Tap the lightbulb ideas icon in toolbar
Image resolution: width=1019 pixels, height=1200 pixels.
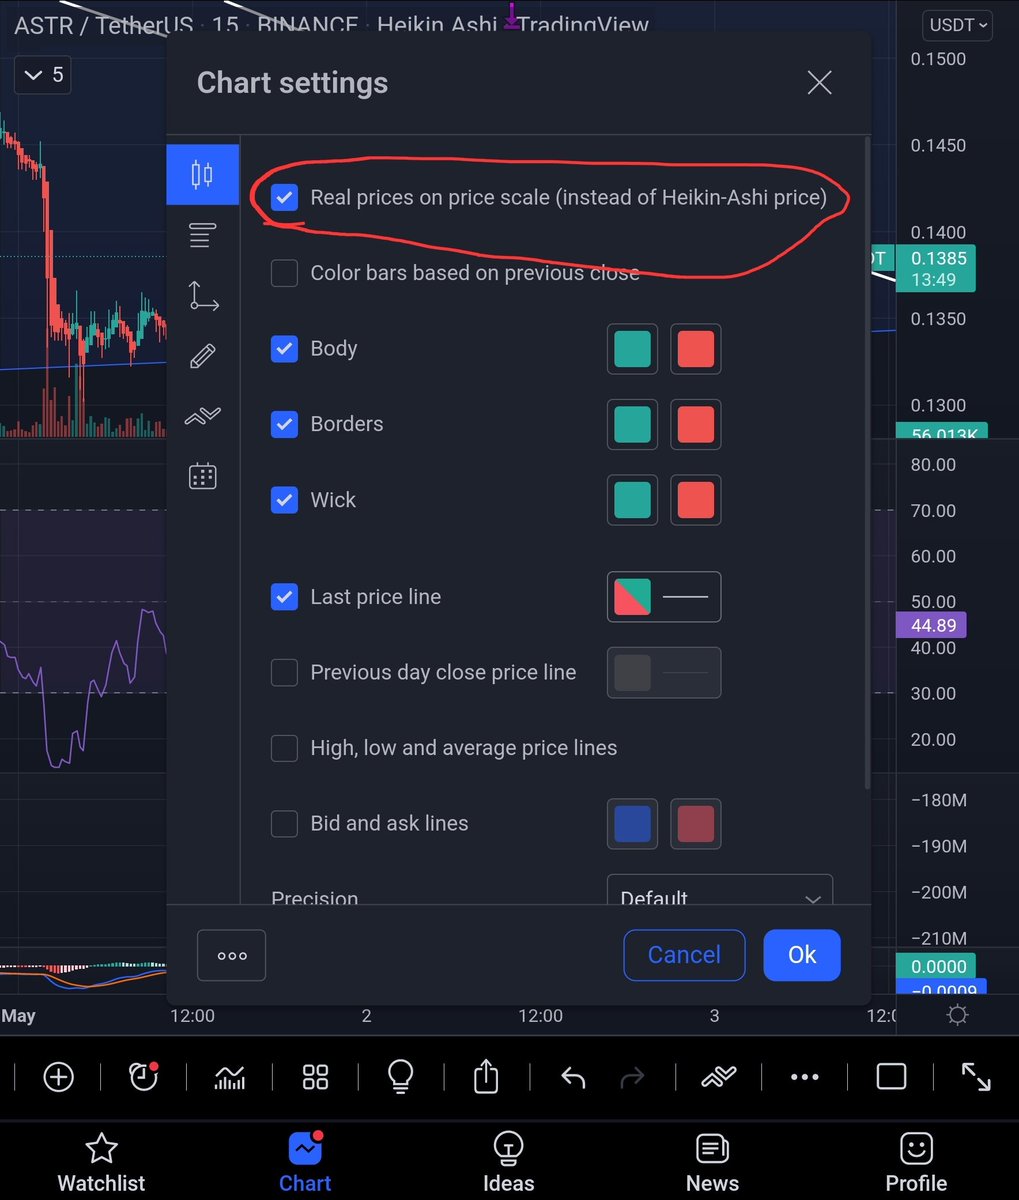click(400, 1077)
